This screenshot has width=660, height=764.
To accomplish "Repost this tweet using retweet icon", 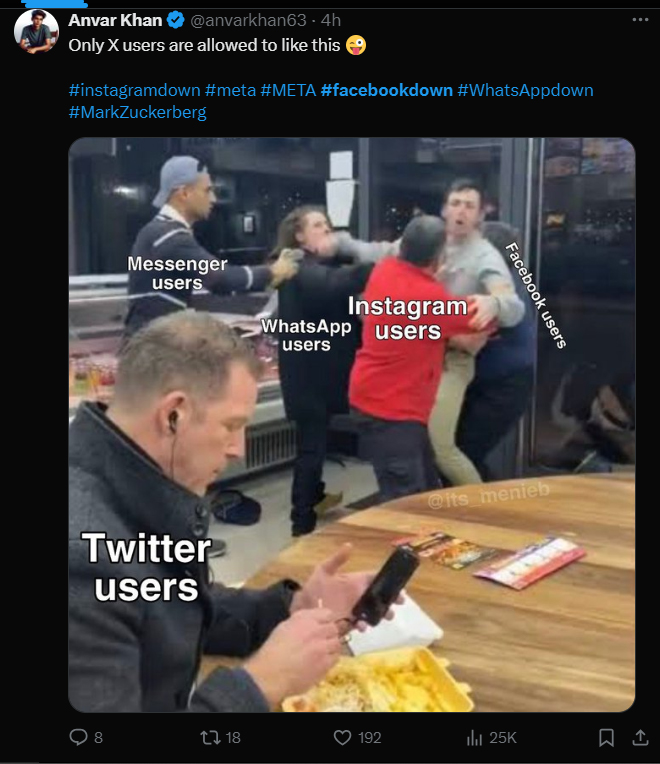I will (x=210, y=738).
